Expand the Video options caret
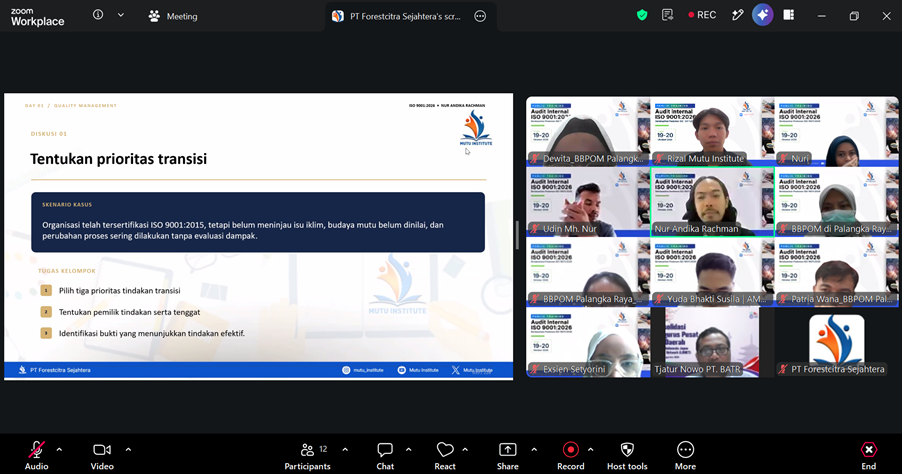Screen dimensions: 902x474 tap(128, 450)
